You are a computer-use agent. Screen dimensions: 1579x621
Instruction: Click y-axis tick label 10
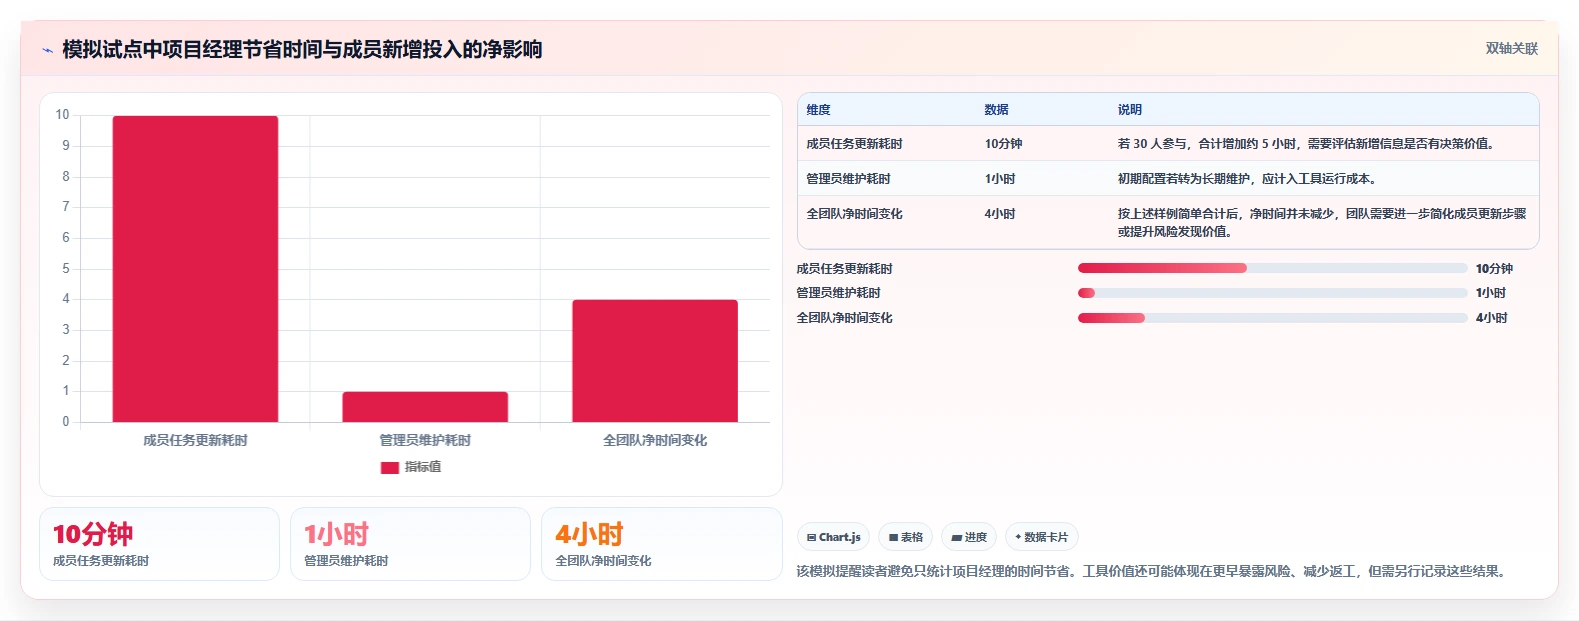62,115
